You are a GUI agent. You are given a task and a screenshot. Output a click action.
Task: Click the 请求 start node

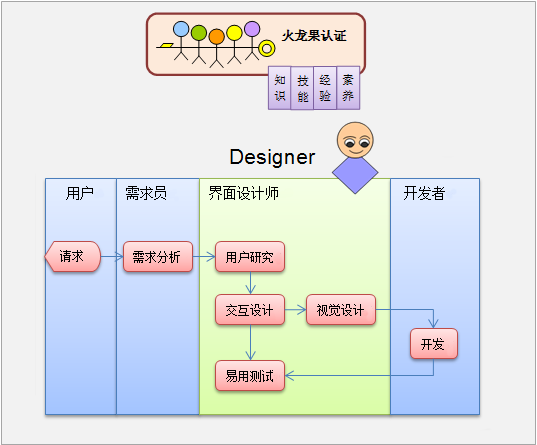[x=73, y=257]
